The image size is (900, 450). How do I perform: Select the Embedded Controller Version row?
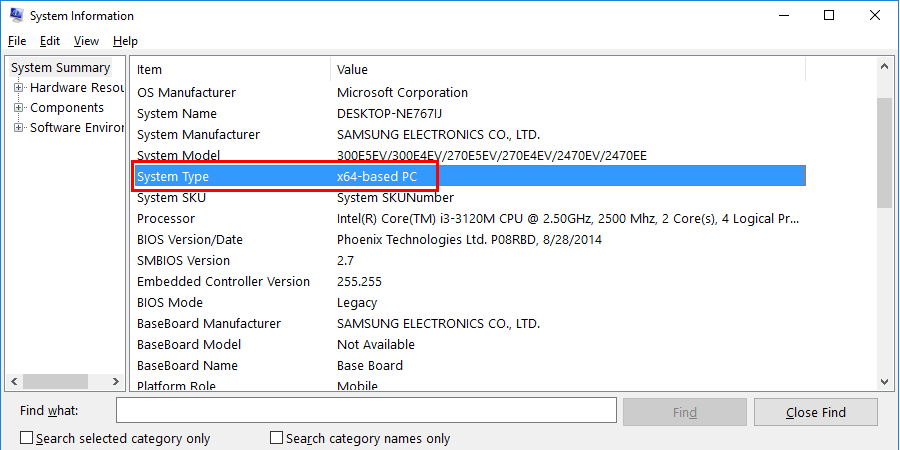468,281
